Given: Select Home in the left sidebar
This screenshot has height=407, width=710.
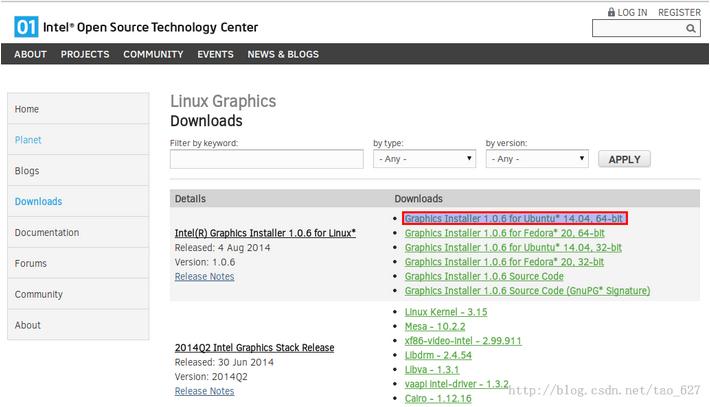Looking at the screenshot, I should pos(78,109).
